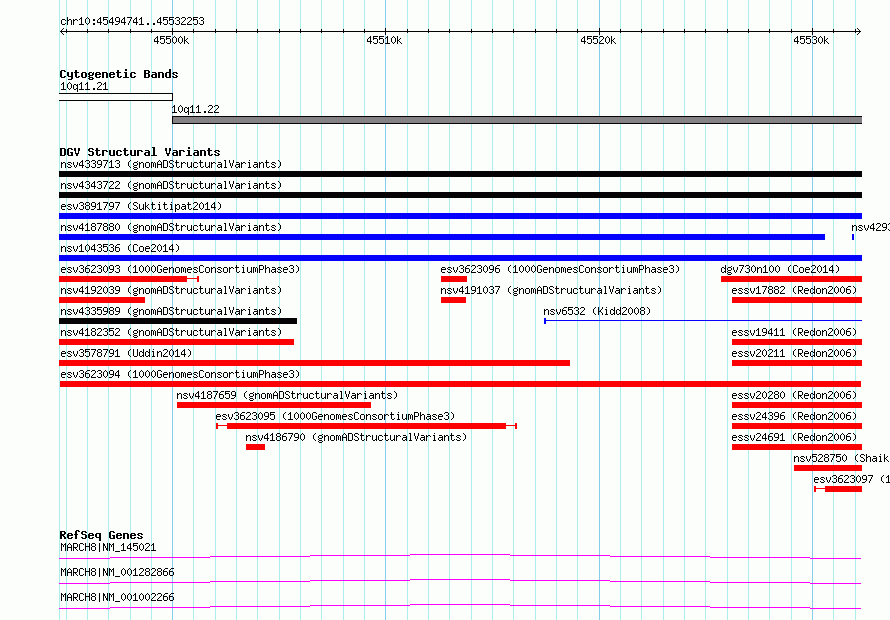
Task: Click the chr10:45494741..45532253 region label
Action: coord(132,22)
